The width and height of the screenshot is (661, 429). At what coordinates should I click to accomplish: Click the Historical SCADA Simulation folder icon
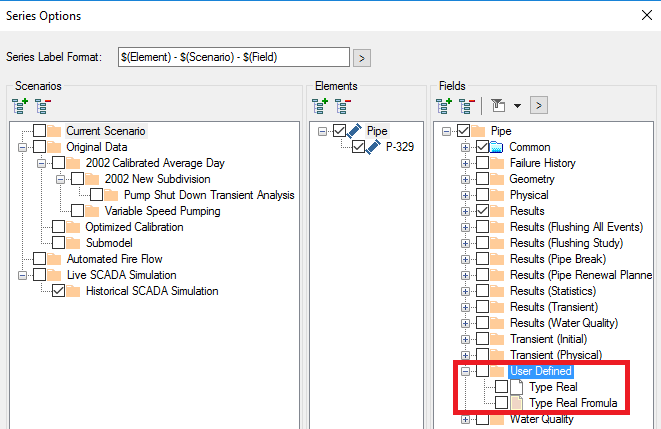click(73, 291)
